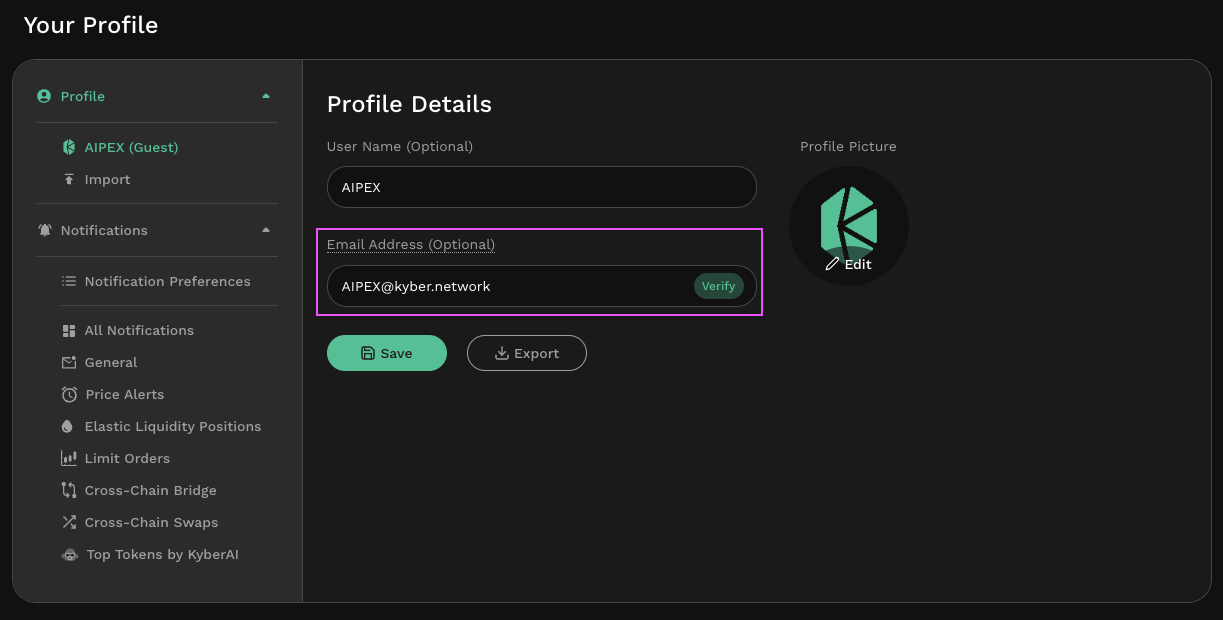Click the Elastic Liquidity Positions droplet icon
Image resolution: width=1223 pixels, height=620 pixels.
pyautogui.click(x=68, y=427)
